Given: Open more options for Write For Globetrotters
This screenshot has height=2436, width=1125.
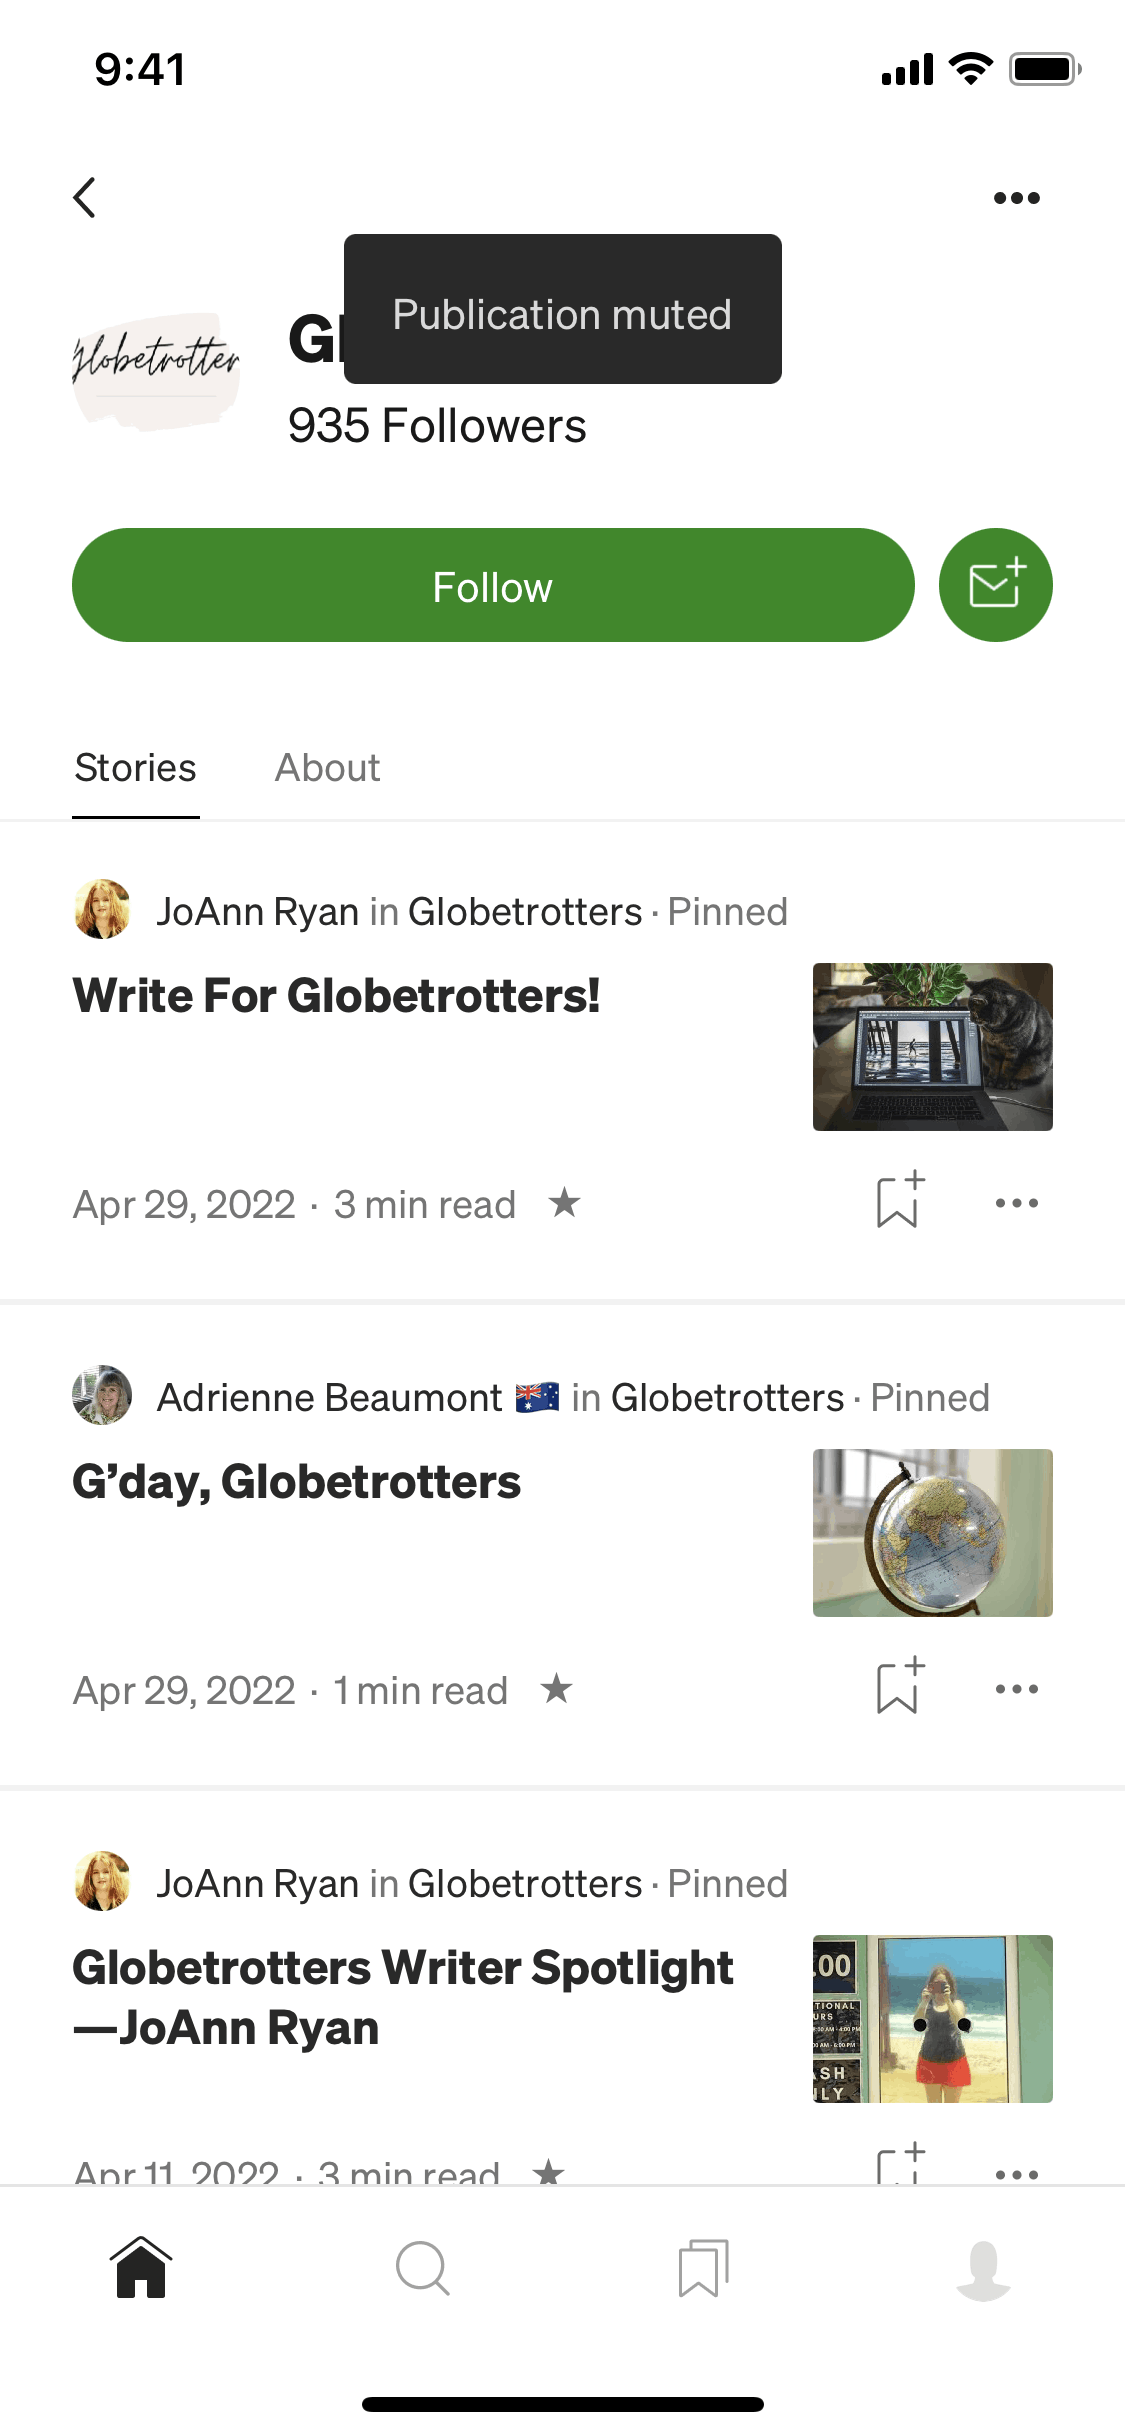Looking at the screenshot, I should [1016, 1203].
